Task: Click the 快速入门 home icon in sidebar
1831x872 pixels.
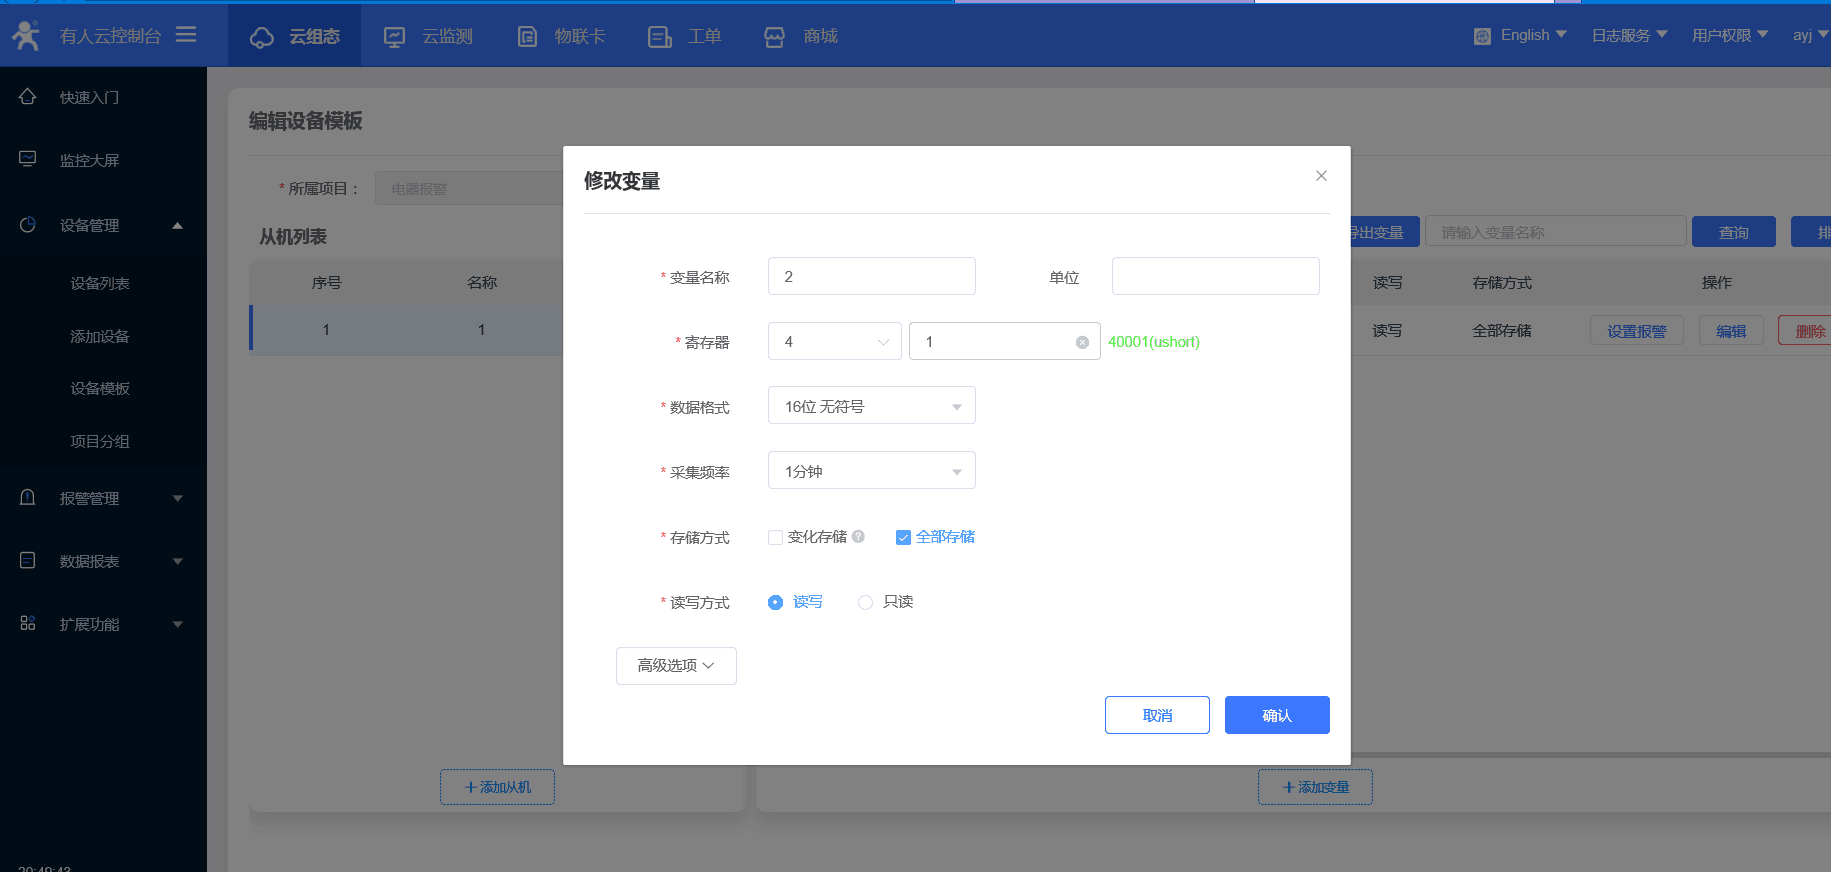Action: tap(28, 97)
